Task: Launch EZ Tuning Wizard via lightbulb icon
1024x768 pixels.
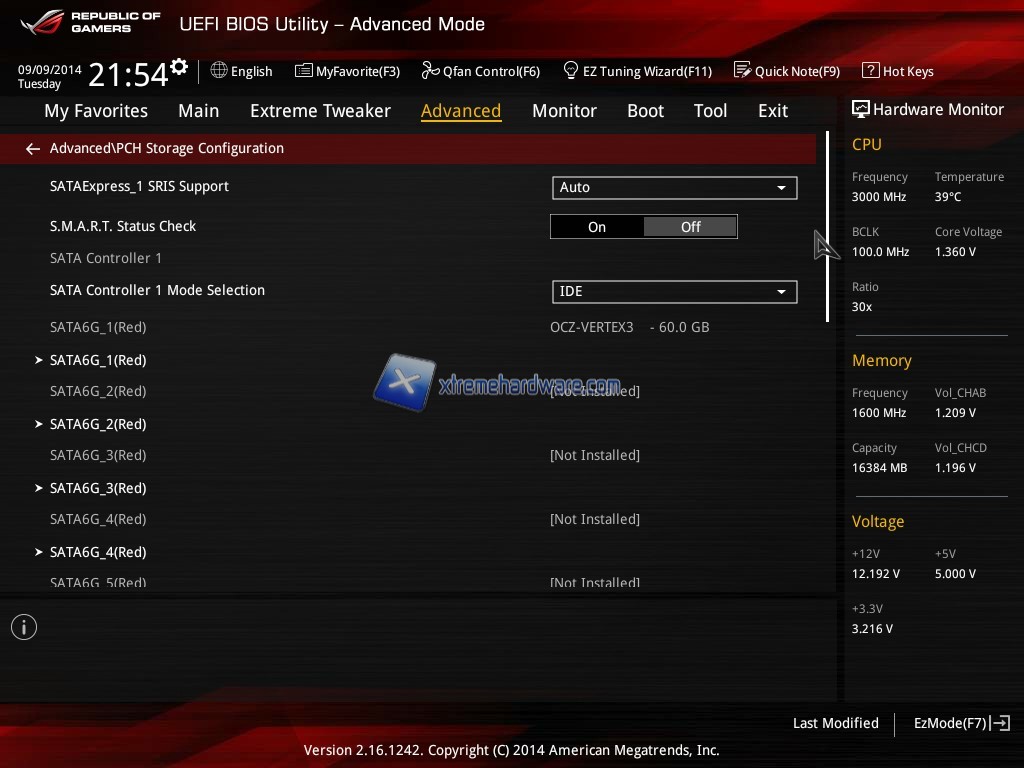Action: point(571,71)
